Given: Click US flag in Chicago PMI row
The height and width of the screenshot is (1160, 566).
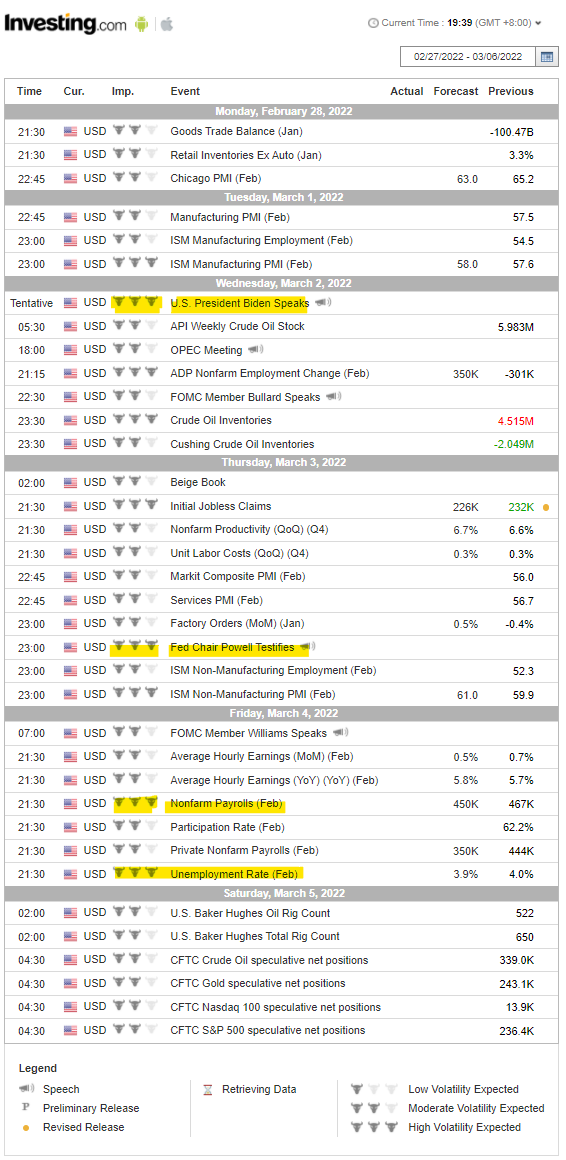Looking at the screenshot, I should click(x=70, y=178).
